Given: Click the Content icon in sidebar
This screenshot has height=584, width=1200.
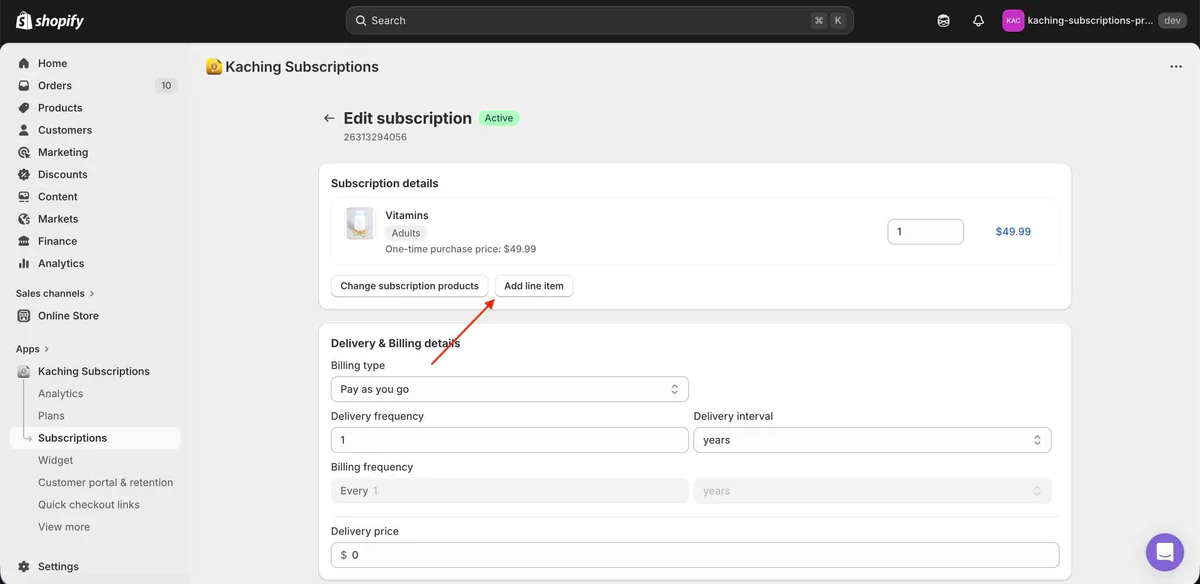Looking at the screenshot, I should pos(24,197).
